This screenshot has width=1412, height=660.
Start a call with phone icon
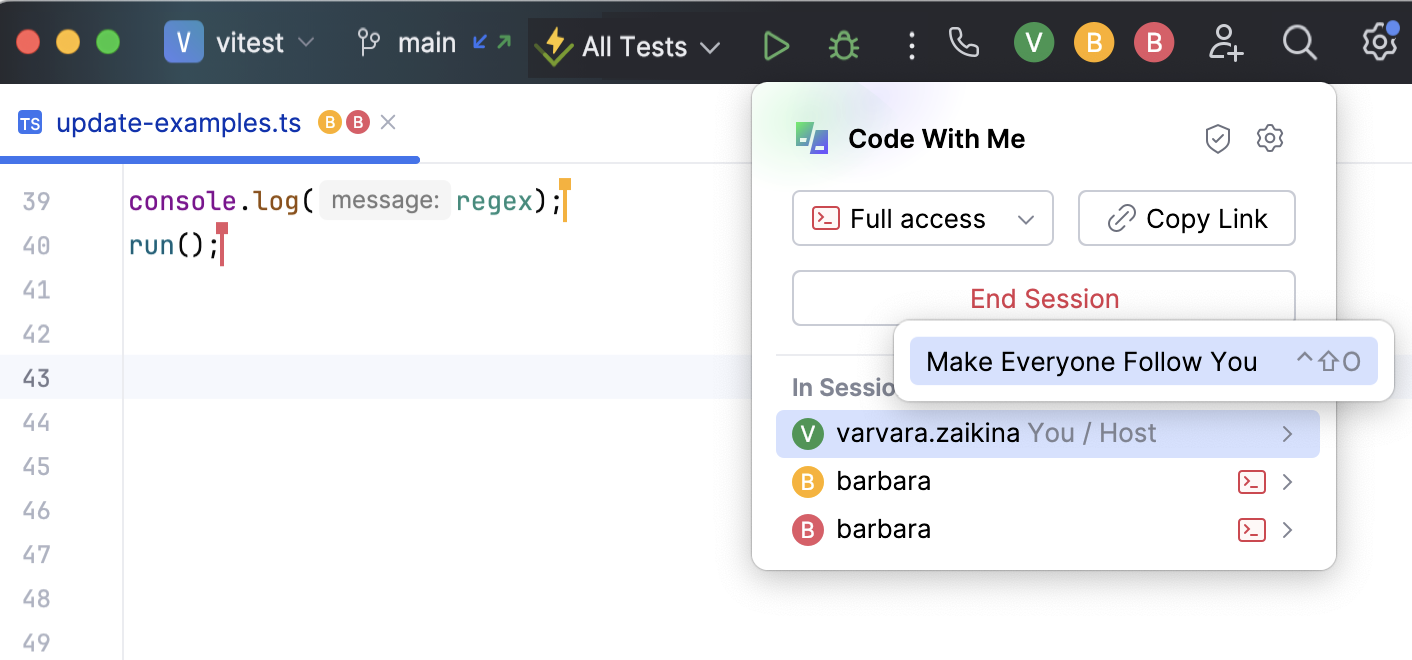964,43
